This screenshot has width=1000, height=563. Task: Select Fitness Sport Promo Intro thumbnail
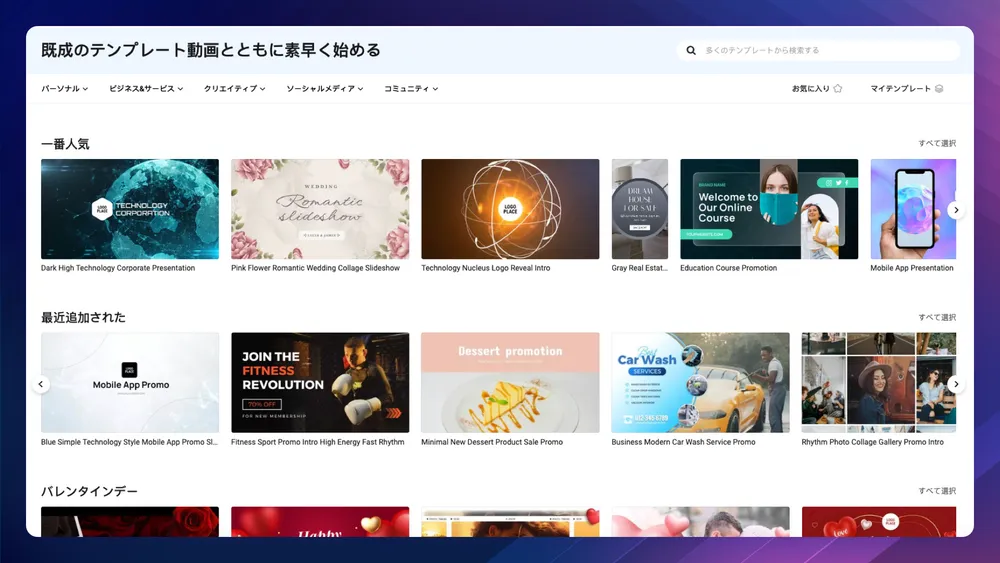[320, 383]
